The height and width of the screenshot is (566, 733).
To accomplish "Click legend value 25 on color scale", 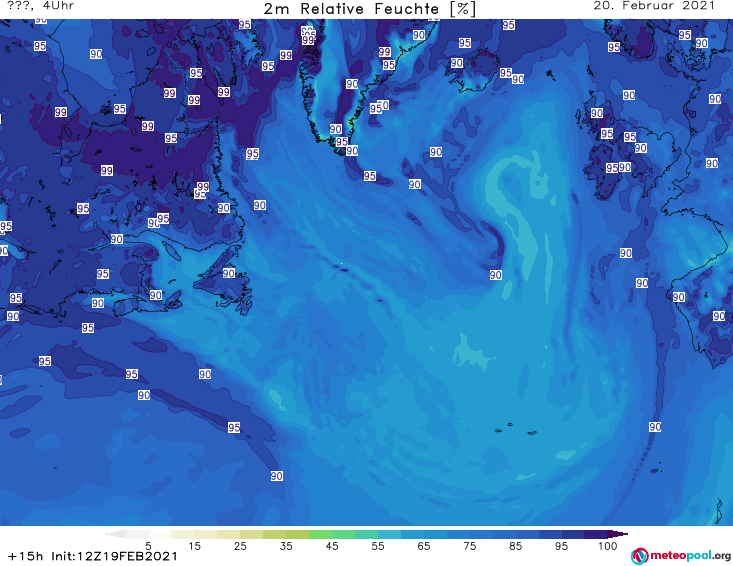I will click(240, 546).
